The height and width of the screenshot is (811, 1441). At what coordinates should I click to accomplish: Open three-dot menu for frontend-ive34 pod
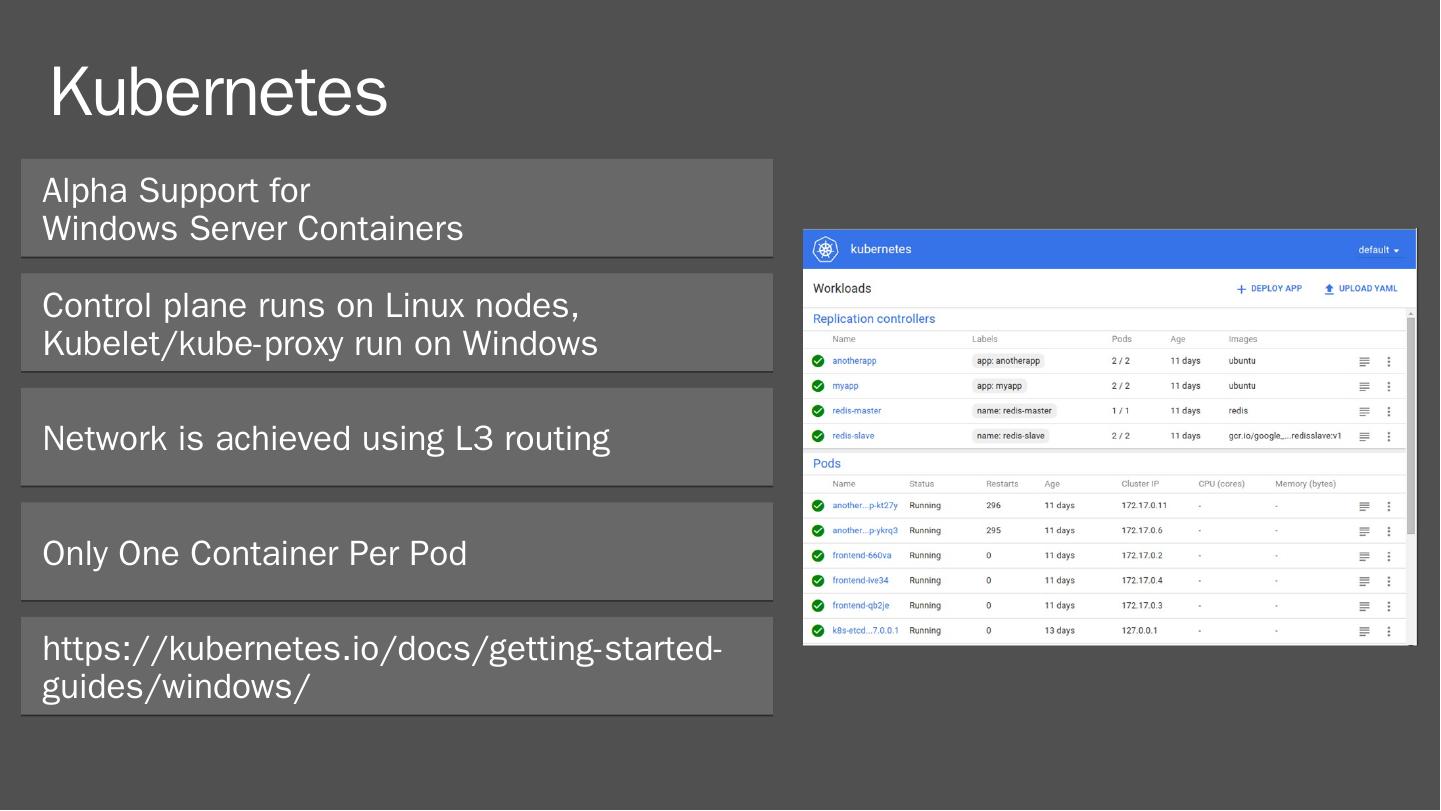click(1388, 581)
